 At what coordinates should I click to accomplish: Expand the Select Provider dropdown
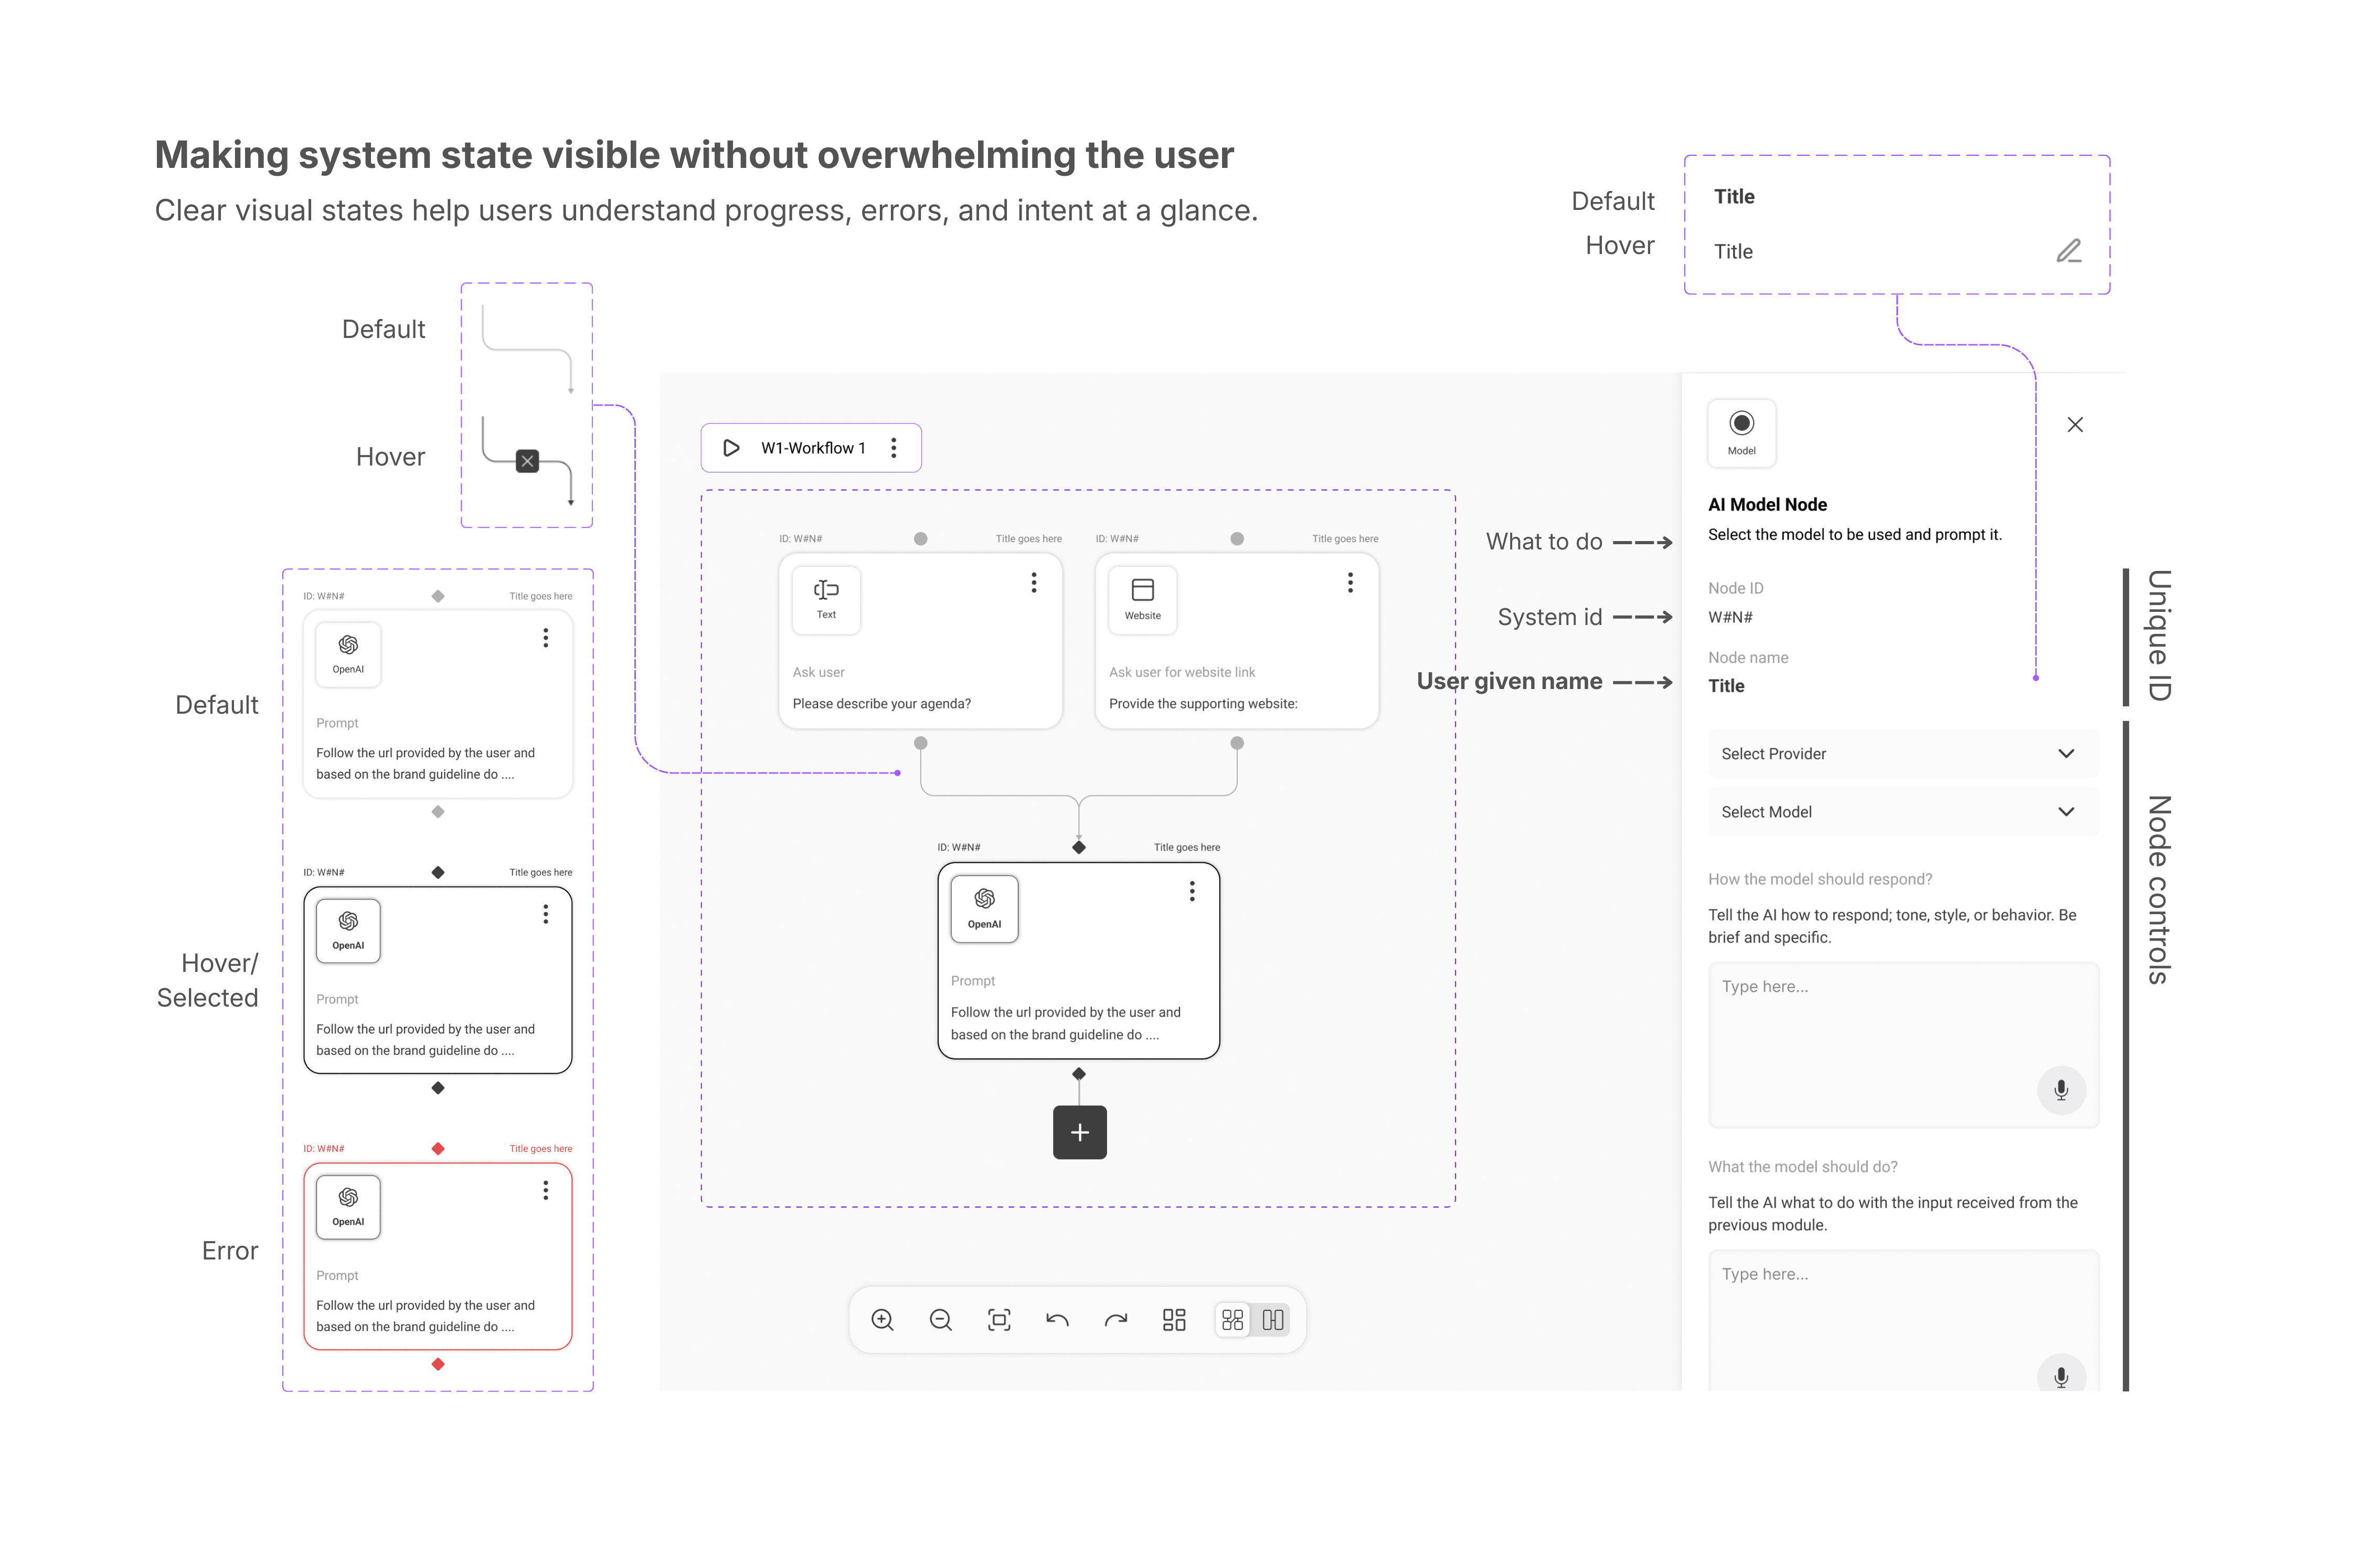tap(1903, 754)
